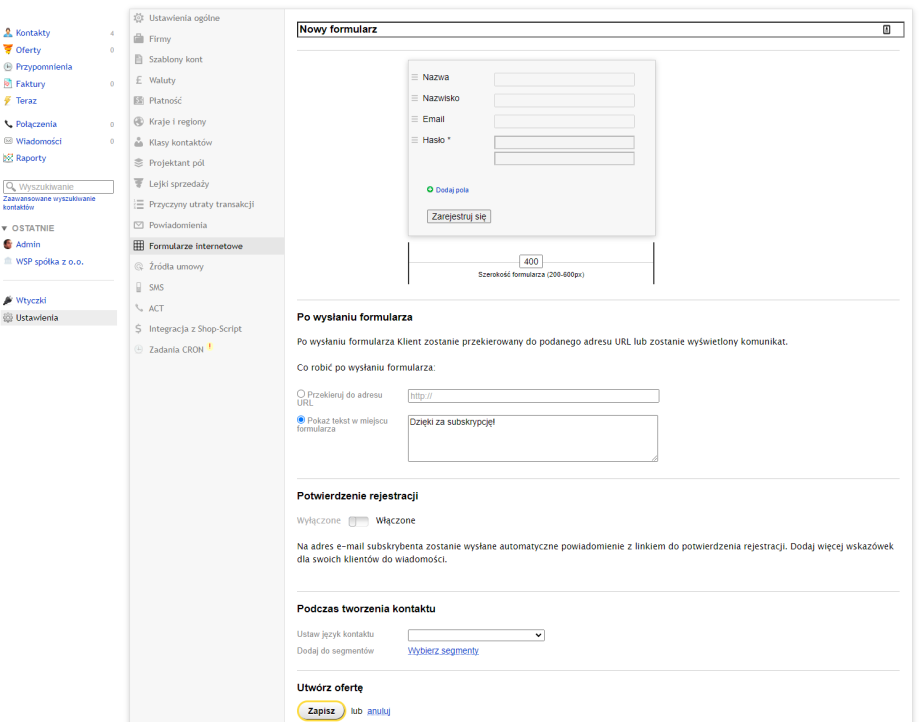
Task: Click the Oferty funnel icon
Action: tap(8, 50)
